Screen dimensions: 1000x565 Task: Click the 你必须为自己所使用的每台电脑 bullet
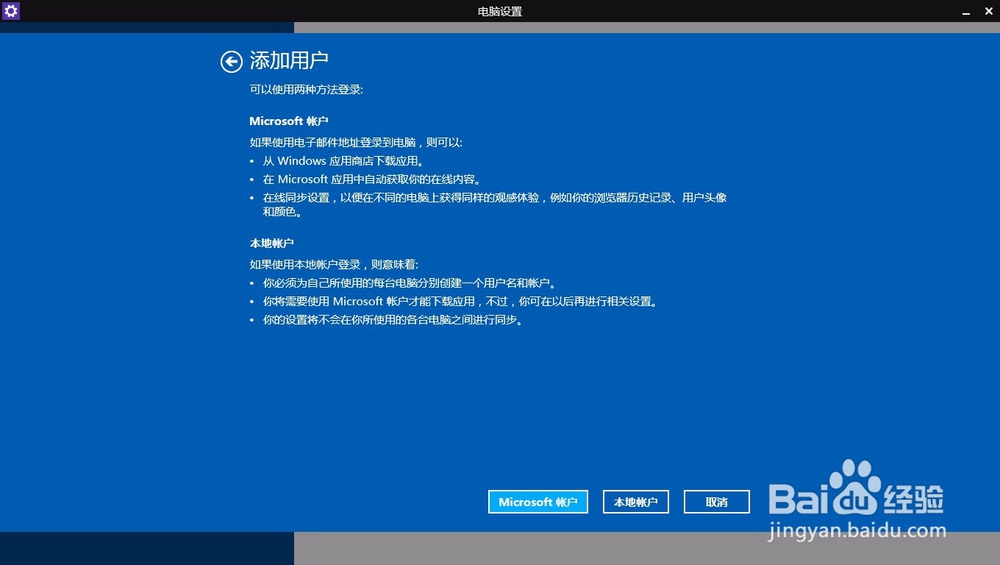[409, 283]
